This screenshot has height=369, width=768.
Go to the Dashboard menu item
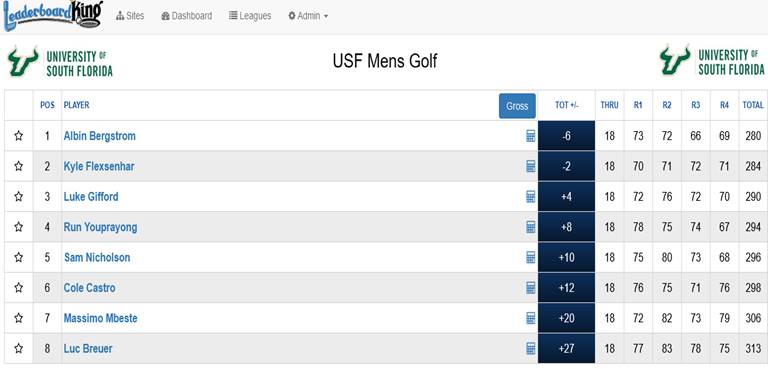(187, 16)
